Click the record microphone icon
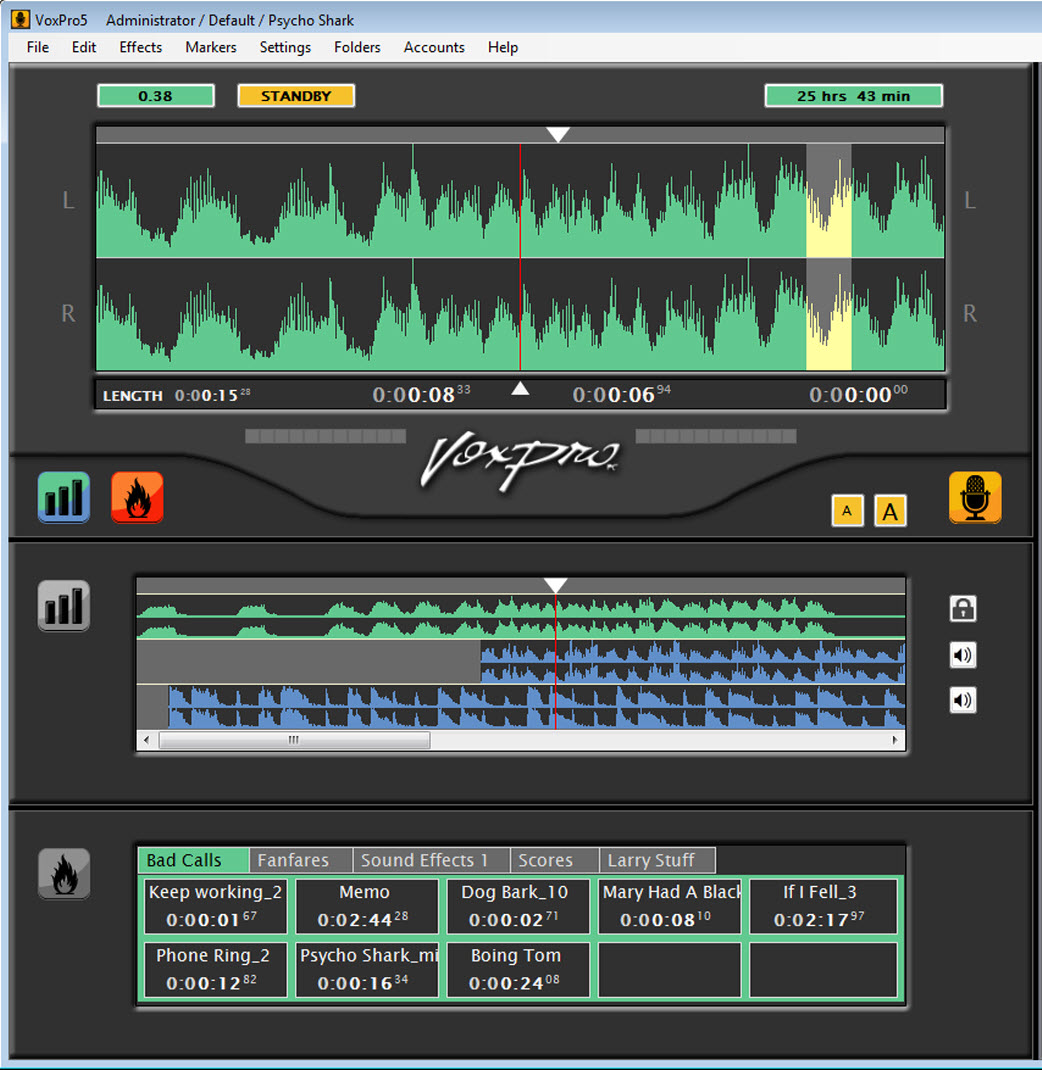 click(x=975, y=498)
